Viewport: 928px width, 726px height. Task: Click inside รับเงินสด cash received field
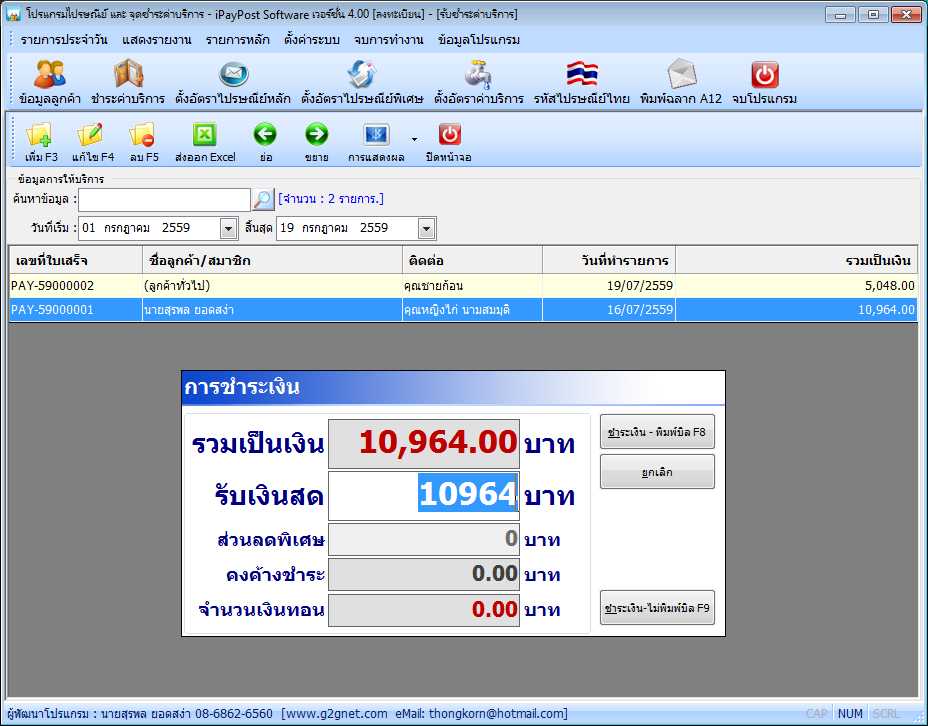(x=424, y=495)
